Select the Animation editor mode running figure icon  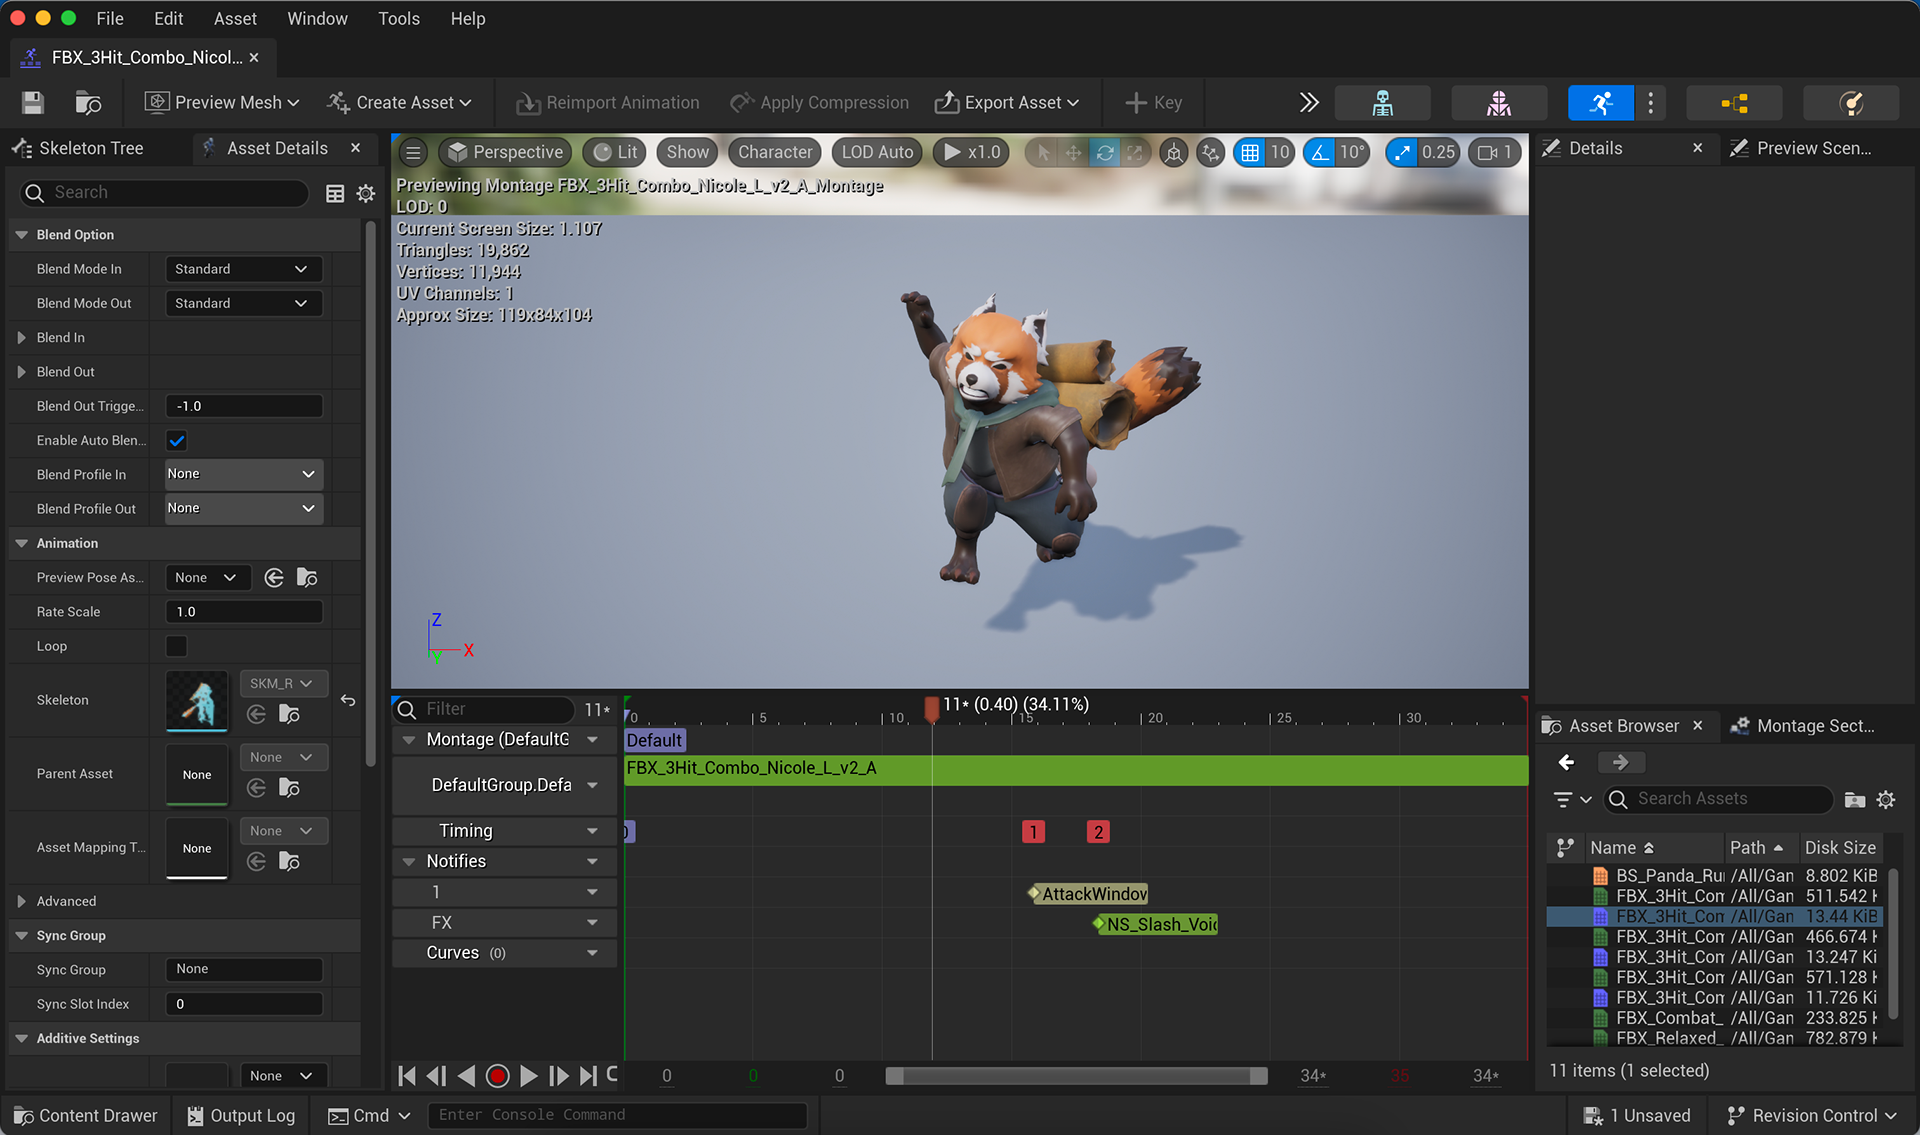[x=1601, y=103]
